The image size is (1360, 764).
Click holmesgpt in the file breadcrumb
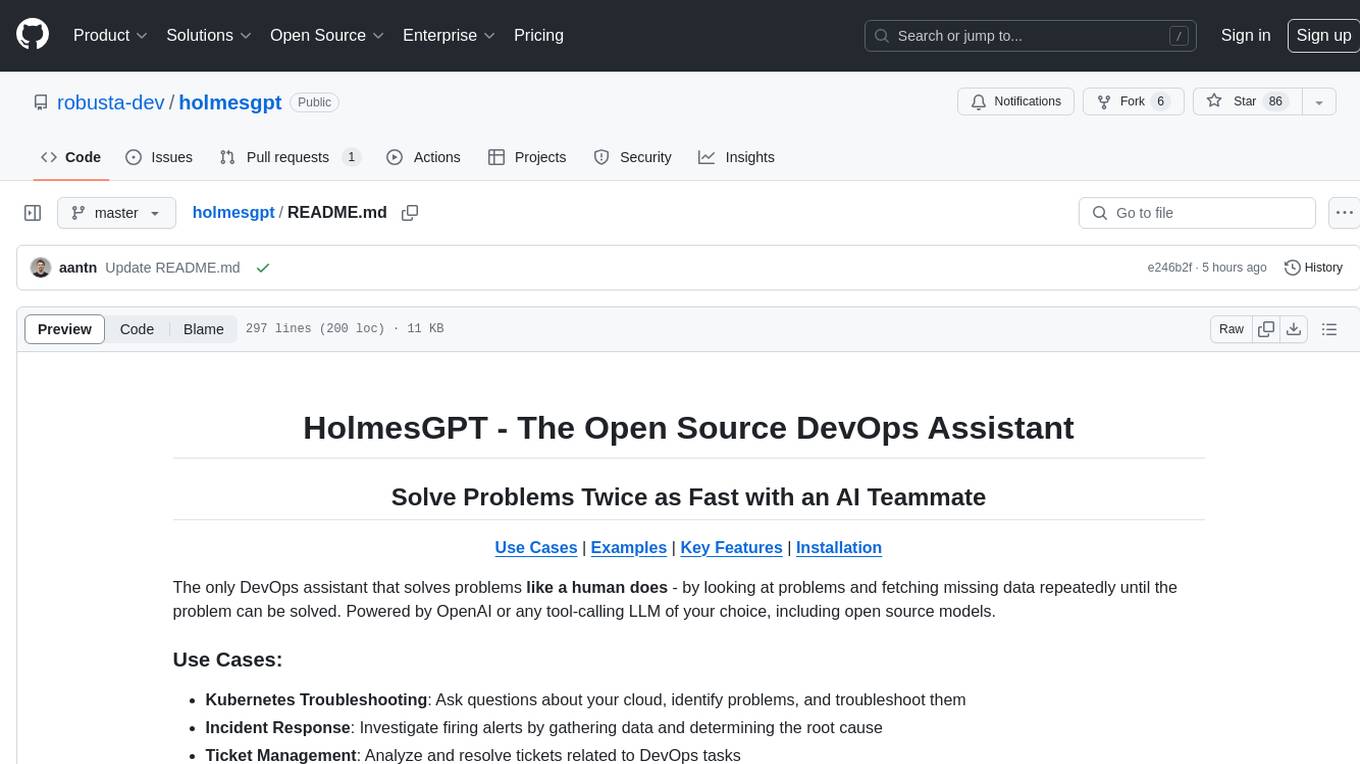point(233,213)
